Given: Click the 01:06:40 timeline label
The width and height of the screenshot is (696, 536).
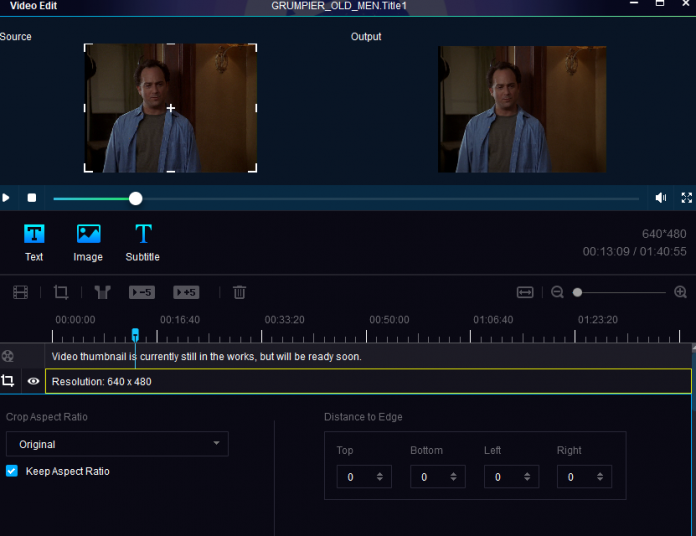Looking at the screenshot, I should click(493, 319).
